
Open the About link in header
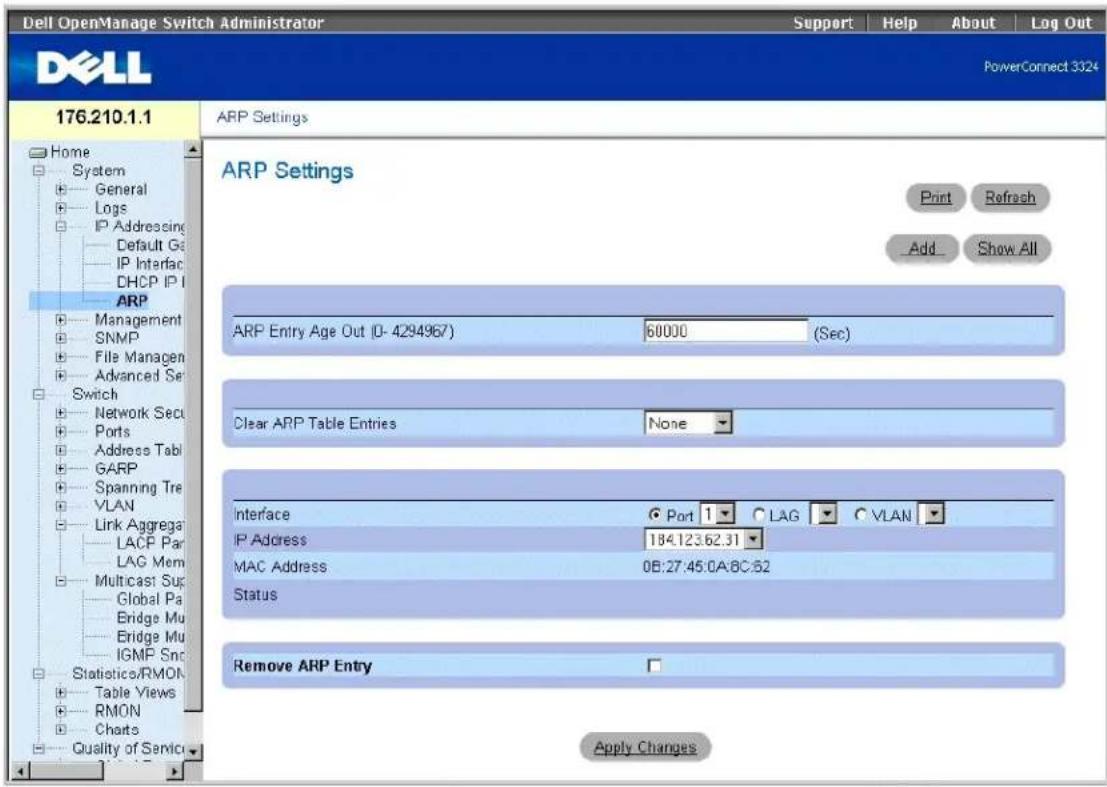[x=973, y=23]
